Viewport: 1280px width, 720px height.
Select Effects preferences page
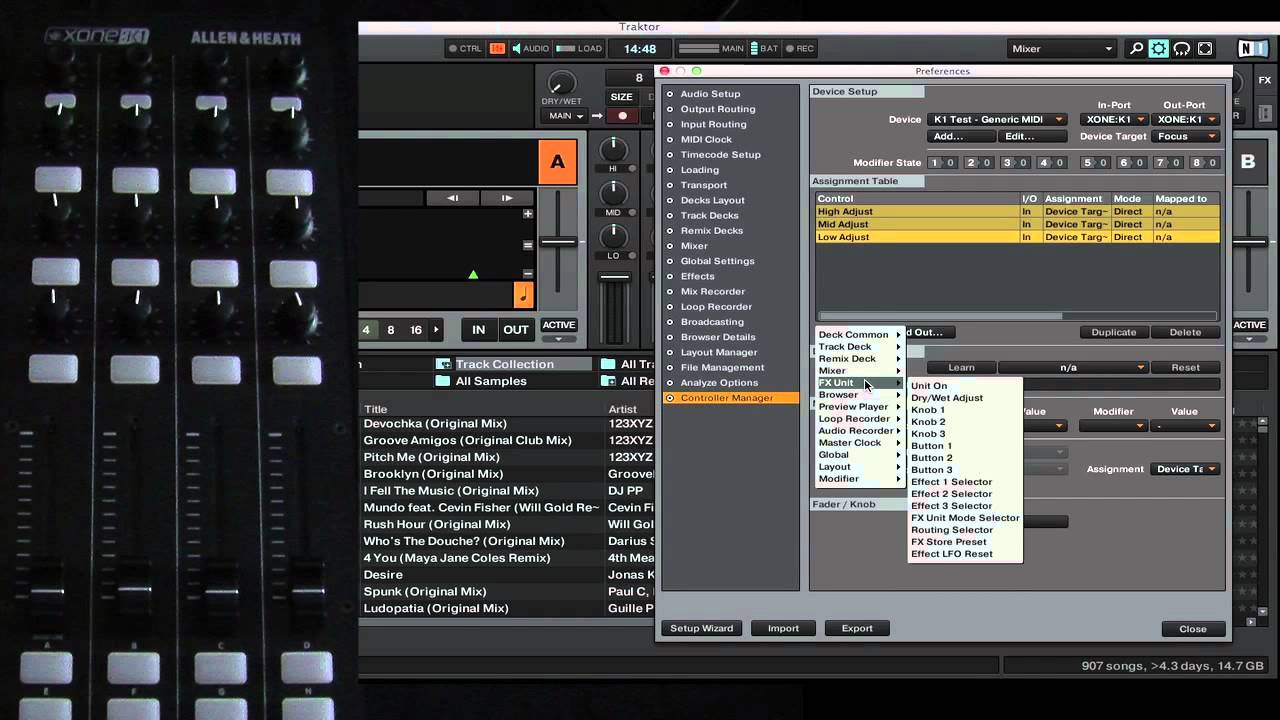pos(697,276)
